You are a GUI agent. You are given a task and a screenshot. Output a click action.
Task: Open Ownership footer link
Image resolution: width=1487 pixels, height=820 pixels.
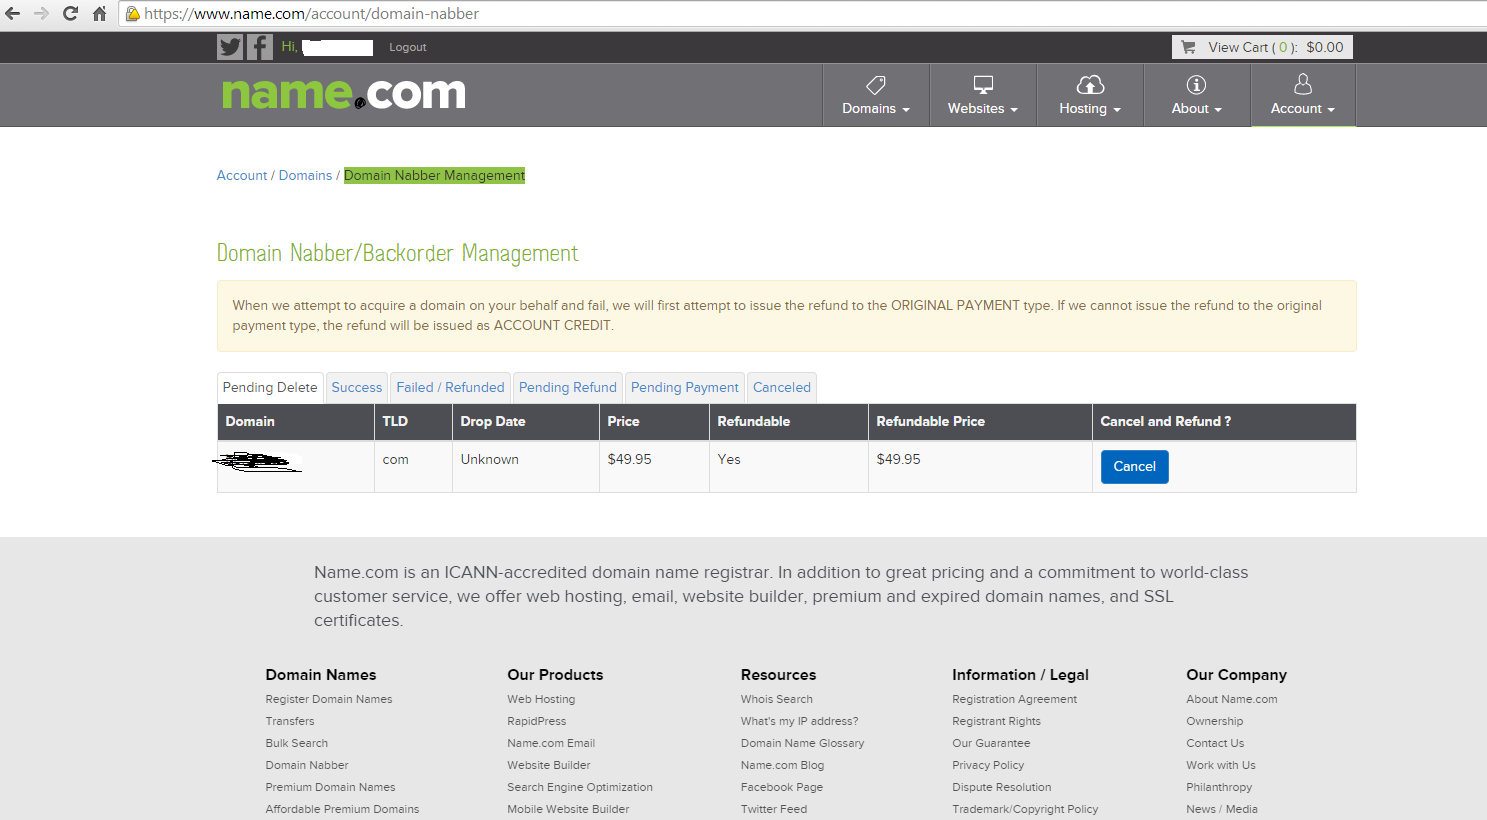1215,721
